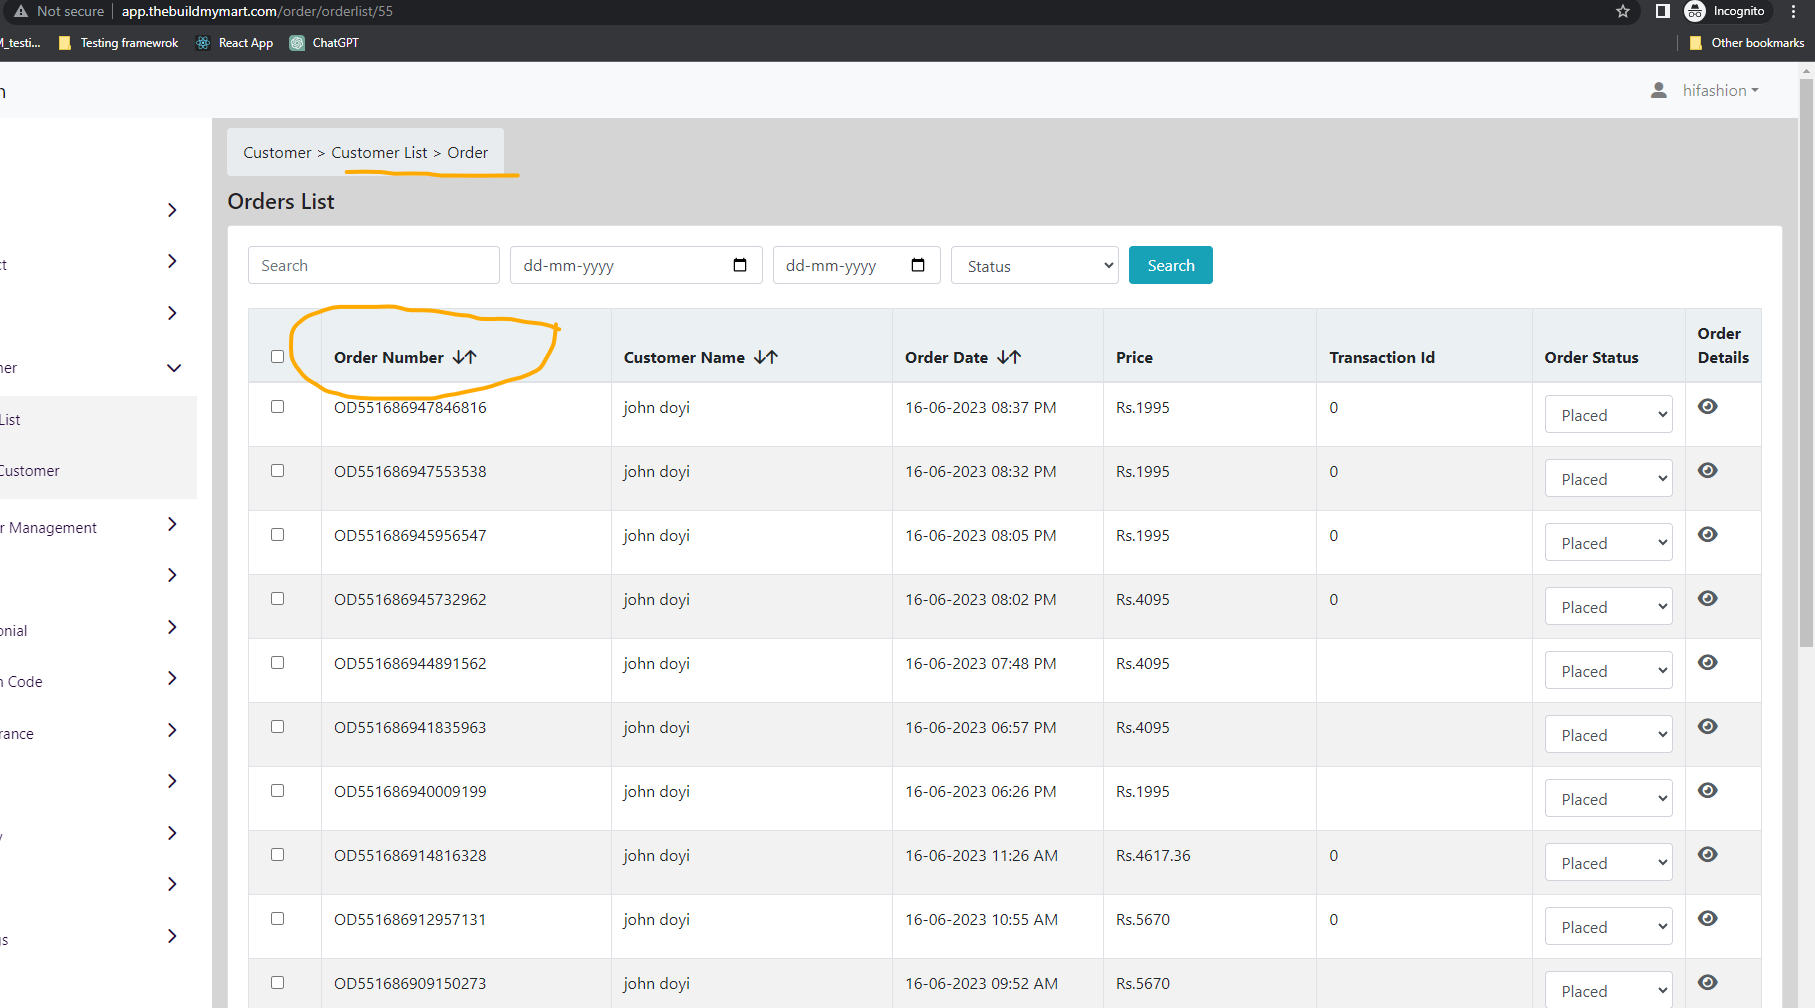Click the blue Search button

coord(1171,265)
